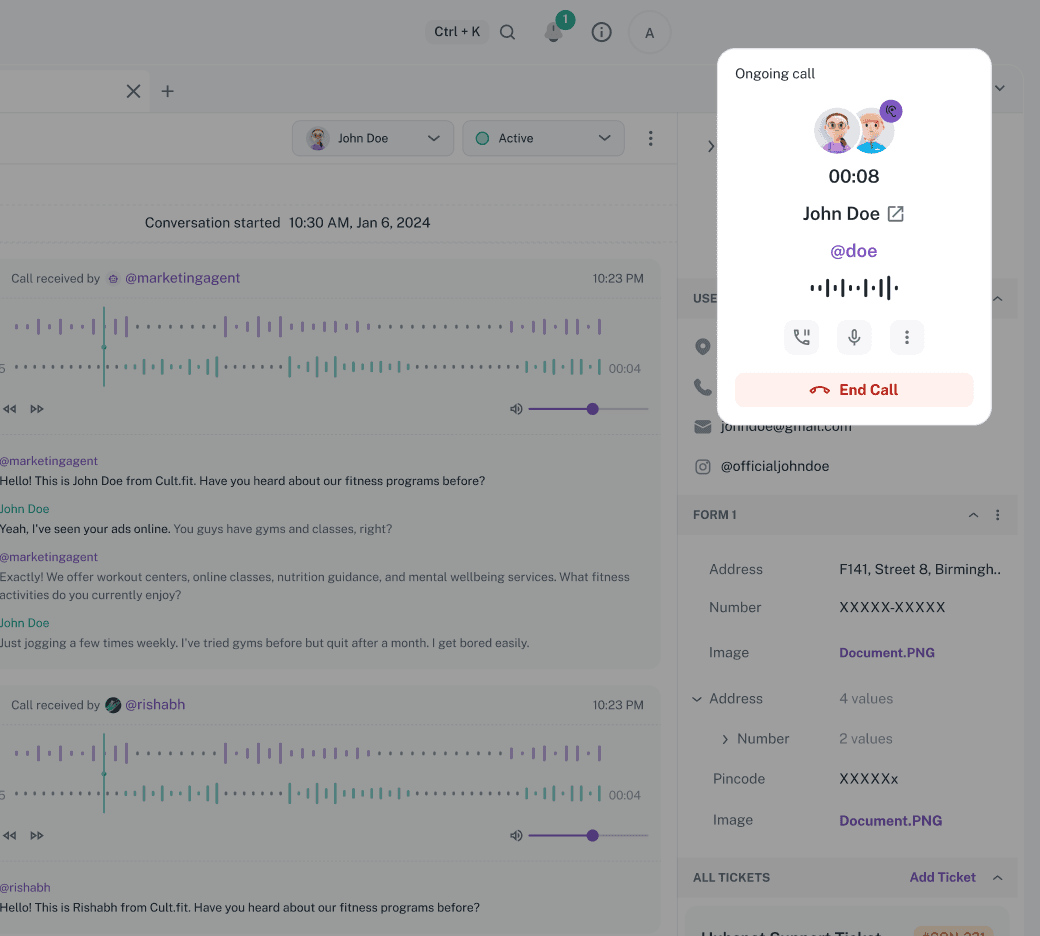Rewind the marketingagent call recording
The image size is (1040, 936).
9,409
